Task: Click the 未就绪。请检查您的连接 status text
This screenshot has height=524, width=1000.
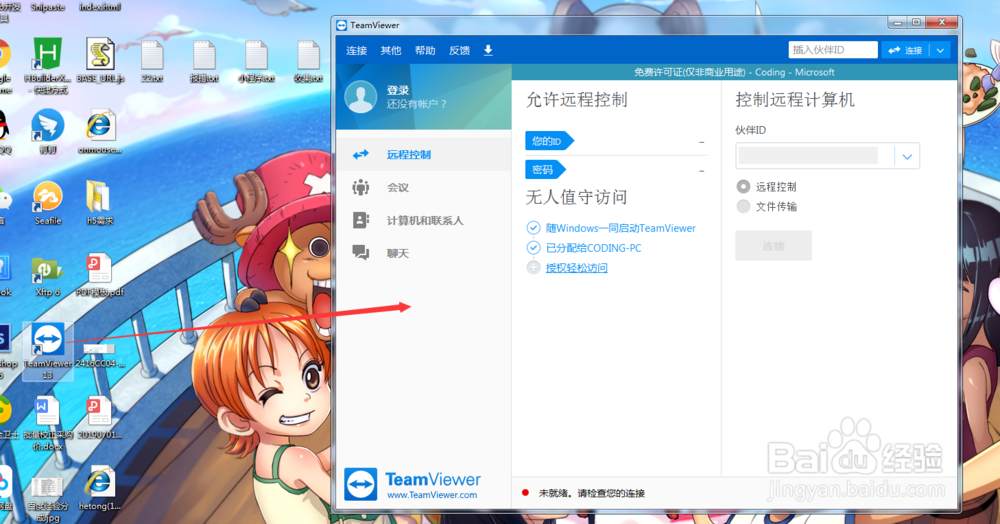Action: 592,493
